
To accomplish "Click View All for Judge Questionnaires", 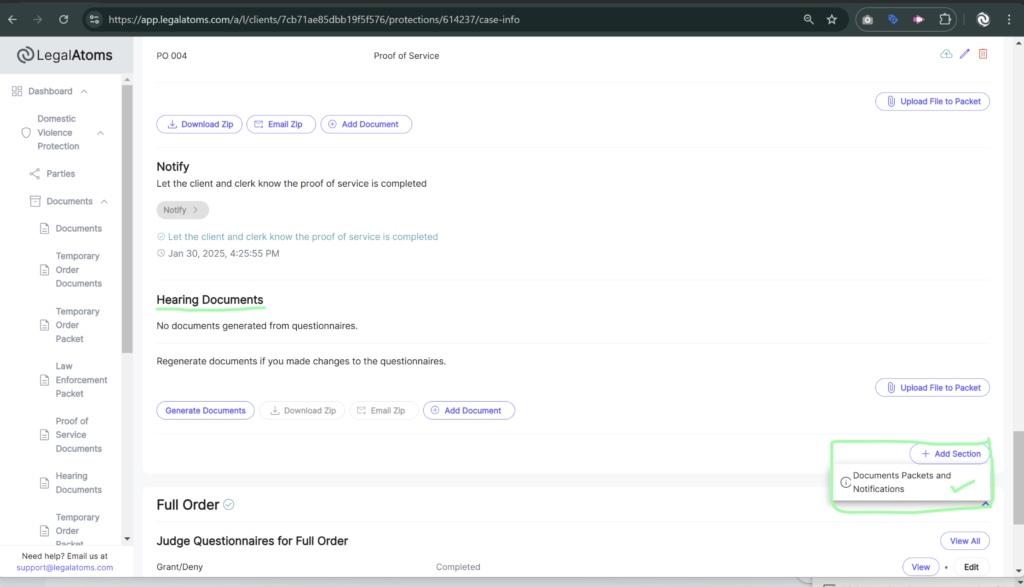I will point(965,541).
